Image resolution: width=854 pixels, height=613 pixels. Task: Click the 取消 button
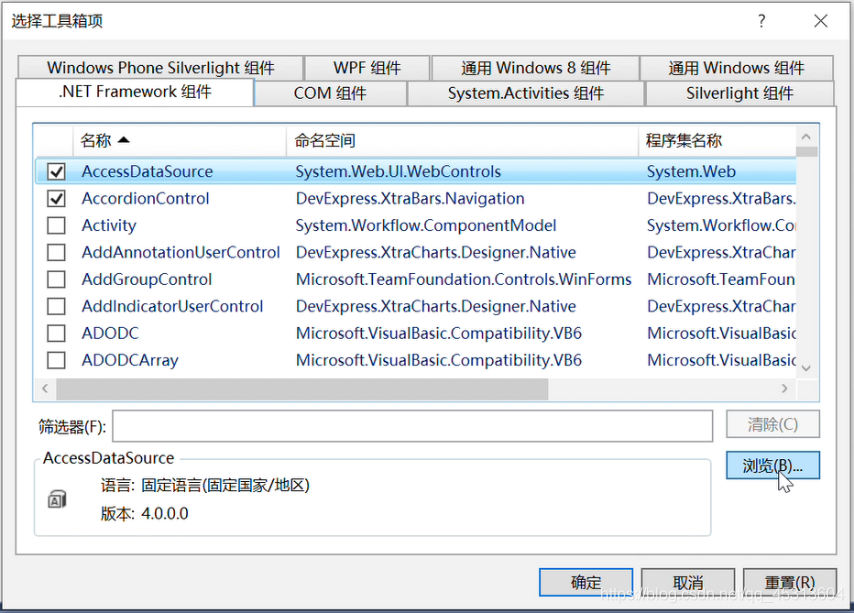(x=687, y=582)
